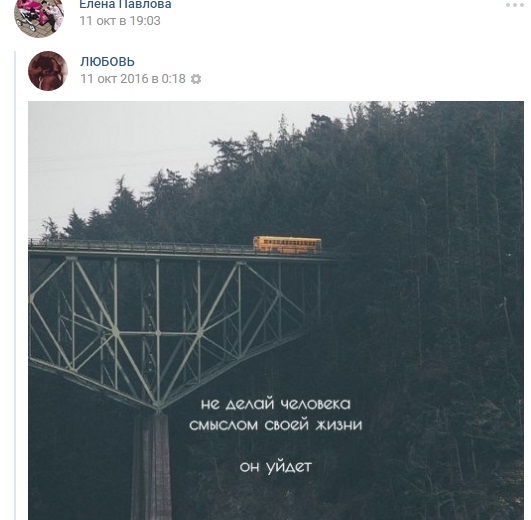The height and width of the screenshot is (520, 531).
Task: Open the post timestamp 11 окт в 19:03
Action: click(x=120, y=21)
